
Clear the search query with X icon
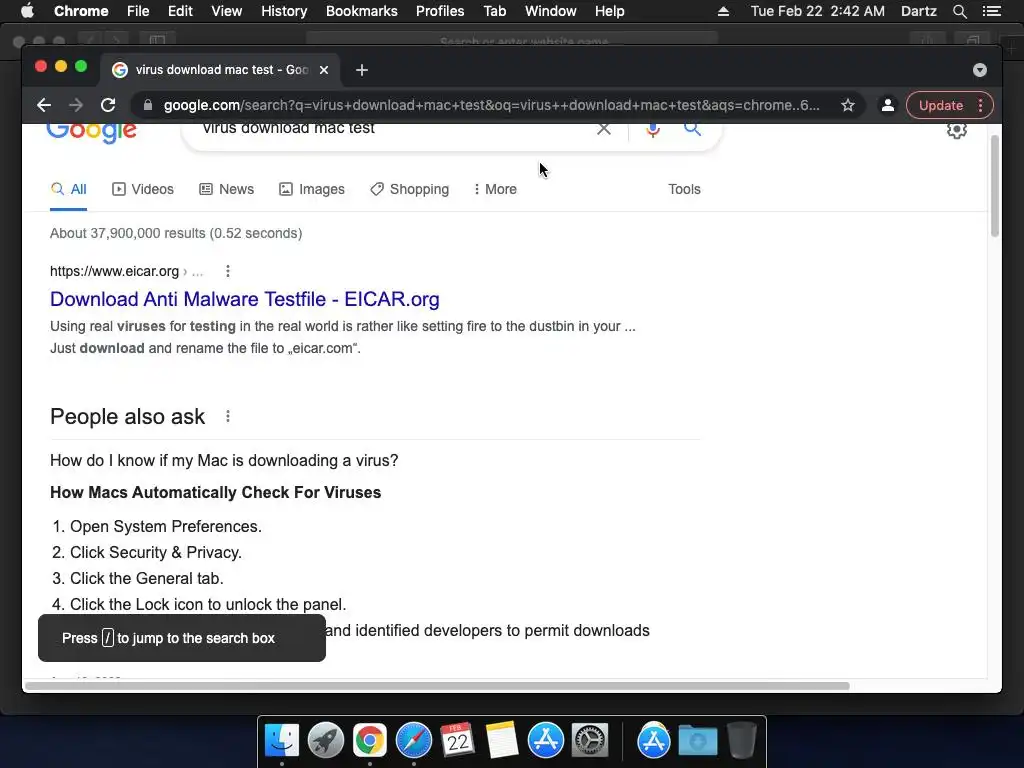coord(604,129)
